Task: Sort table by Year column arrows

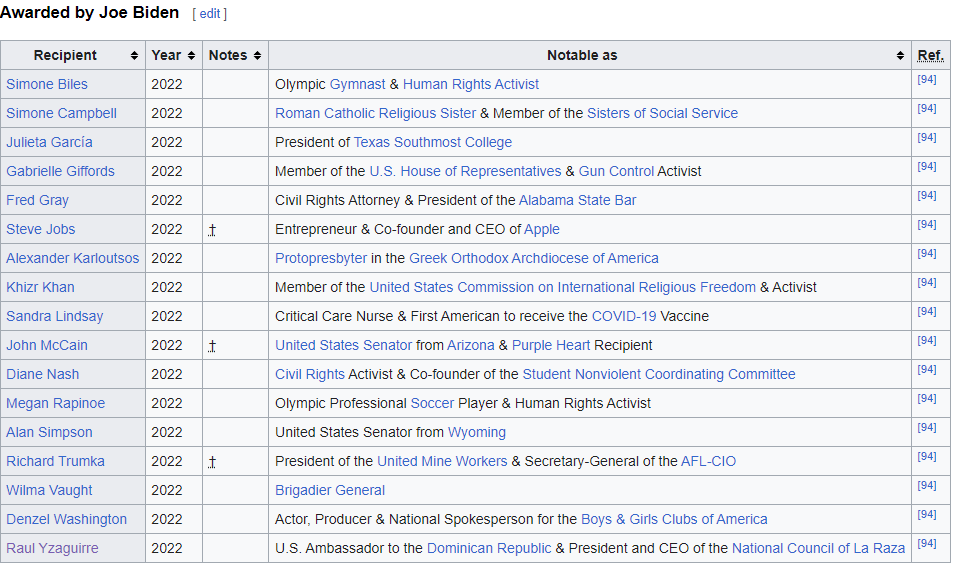Action: coord(191,56)
